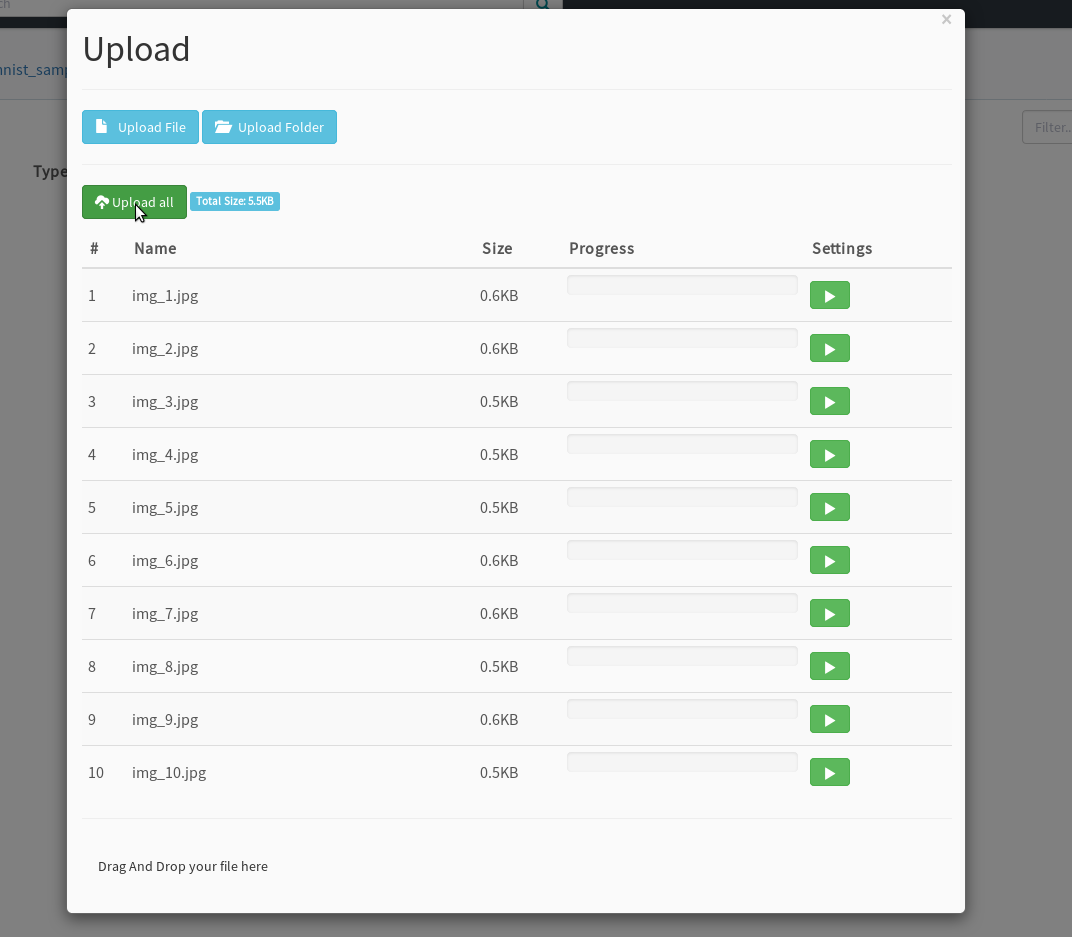The height and width of the screenshot is (937, 1072).
Task: Click the Upload File button
Action: (x=140, y=127)
